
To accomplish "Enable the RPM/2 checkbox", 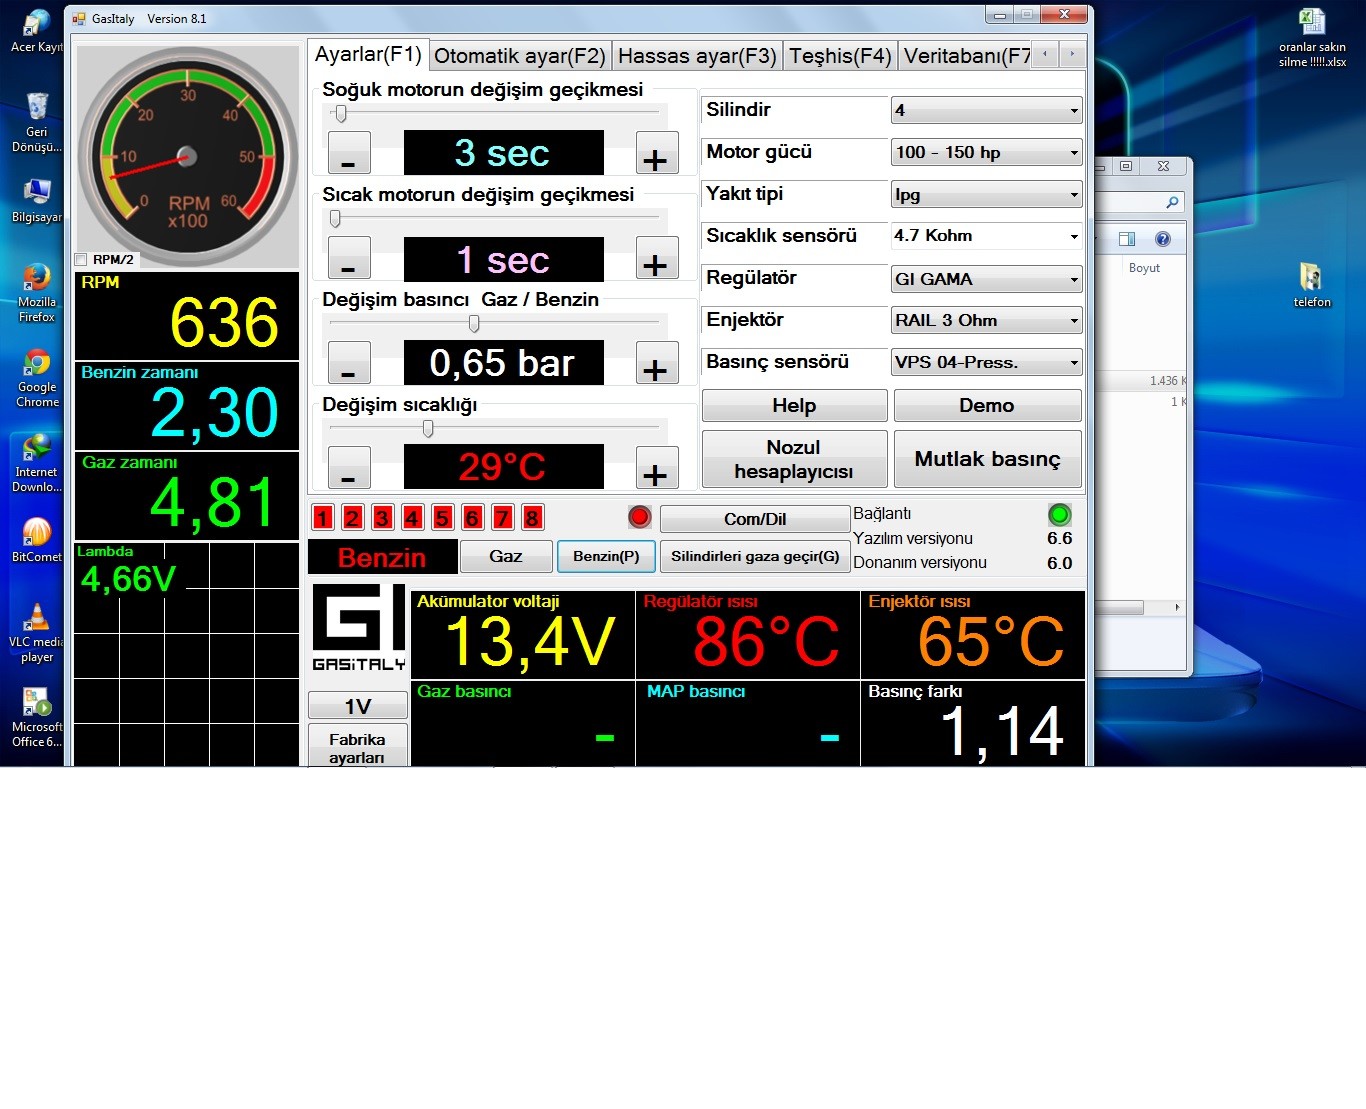I will click(82, 260).
